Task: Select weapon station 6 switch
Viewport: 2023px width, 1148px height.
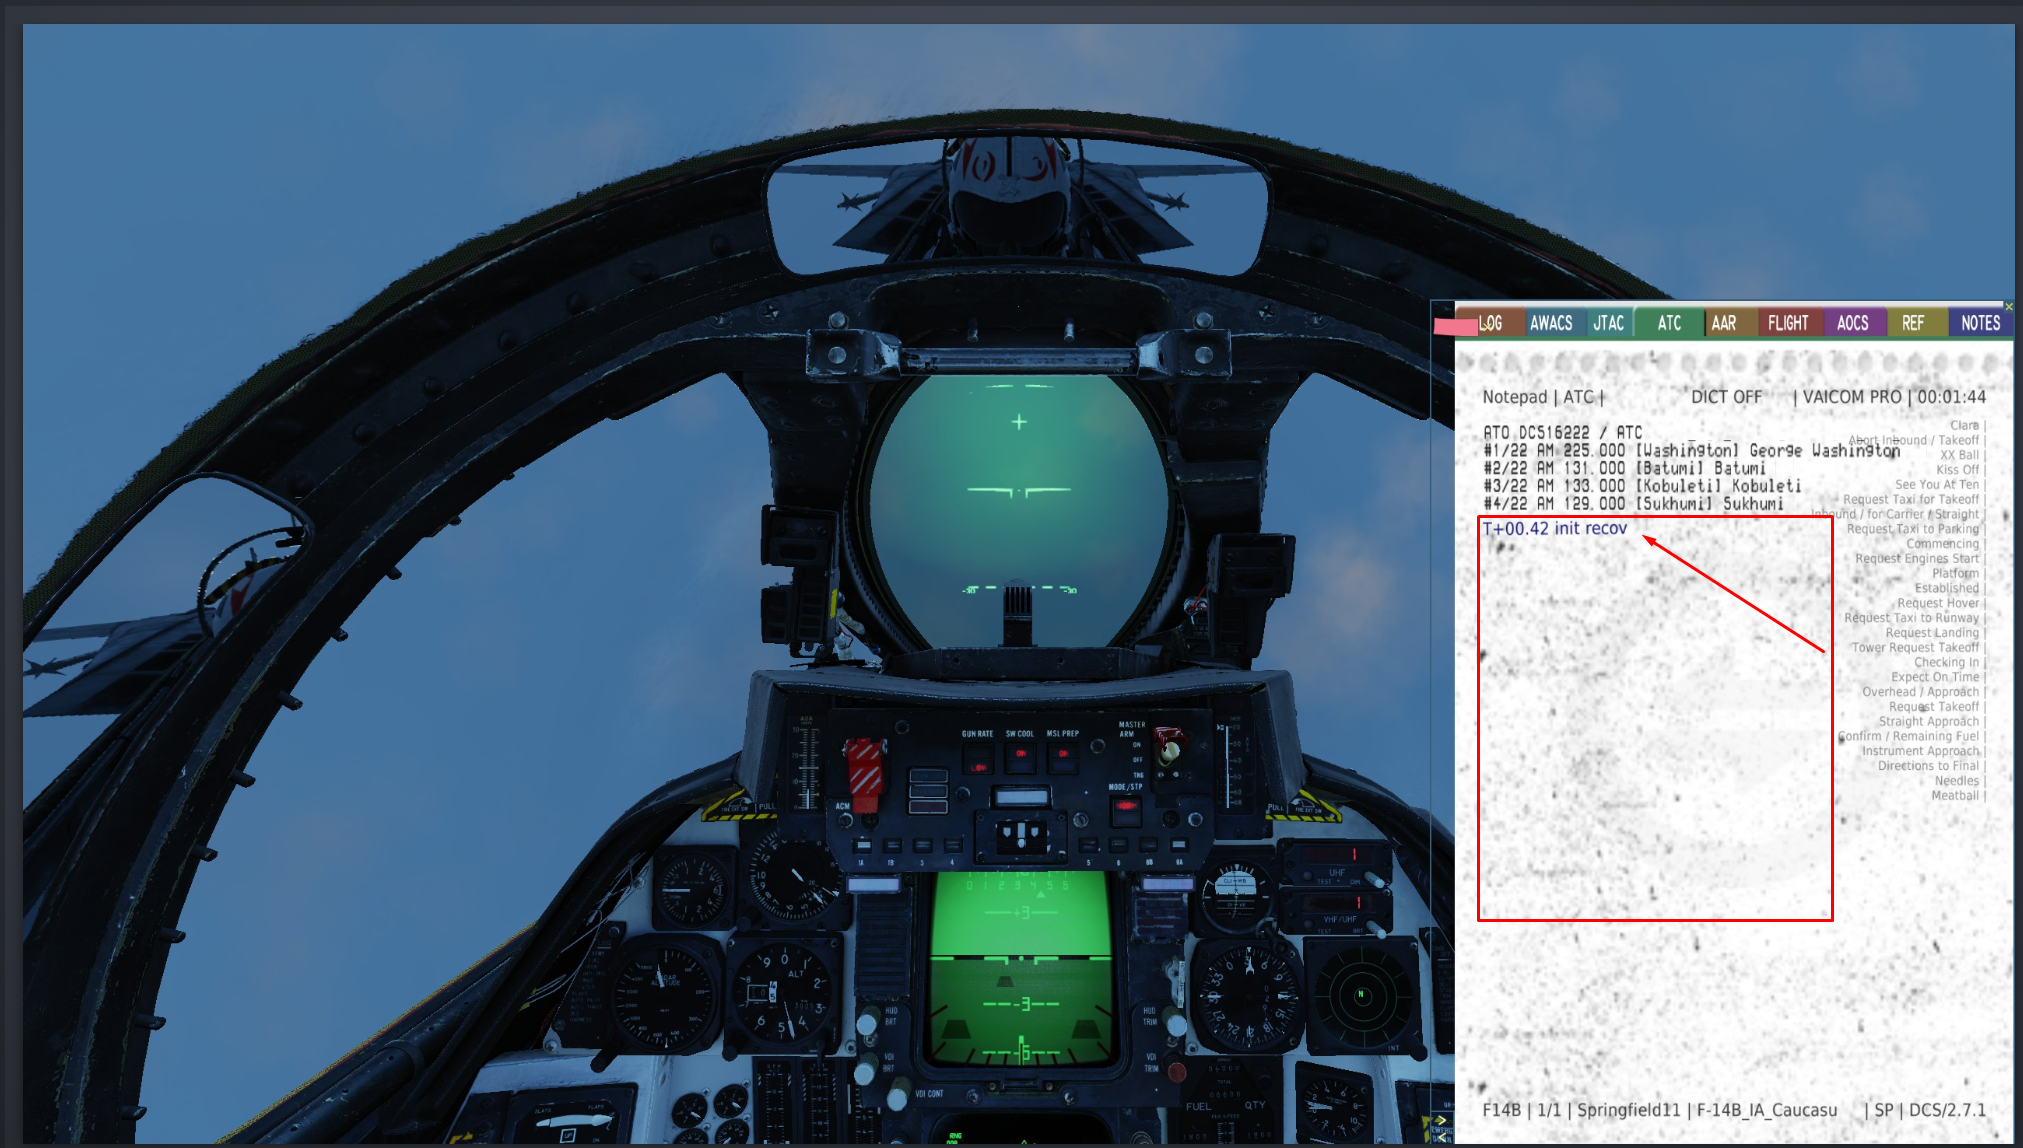Action: [1118, 846]
